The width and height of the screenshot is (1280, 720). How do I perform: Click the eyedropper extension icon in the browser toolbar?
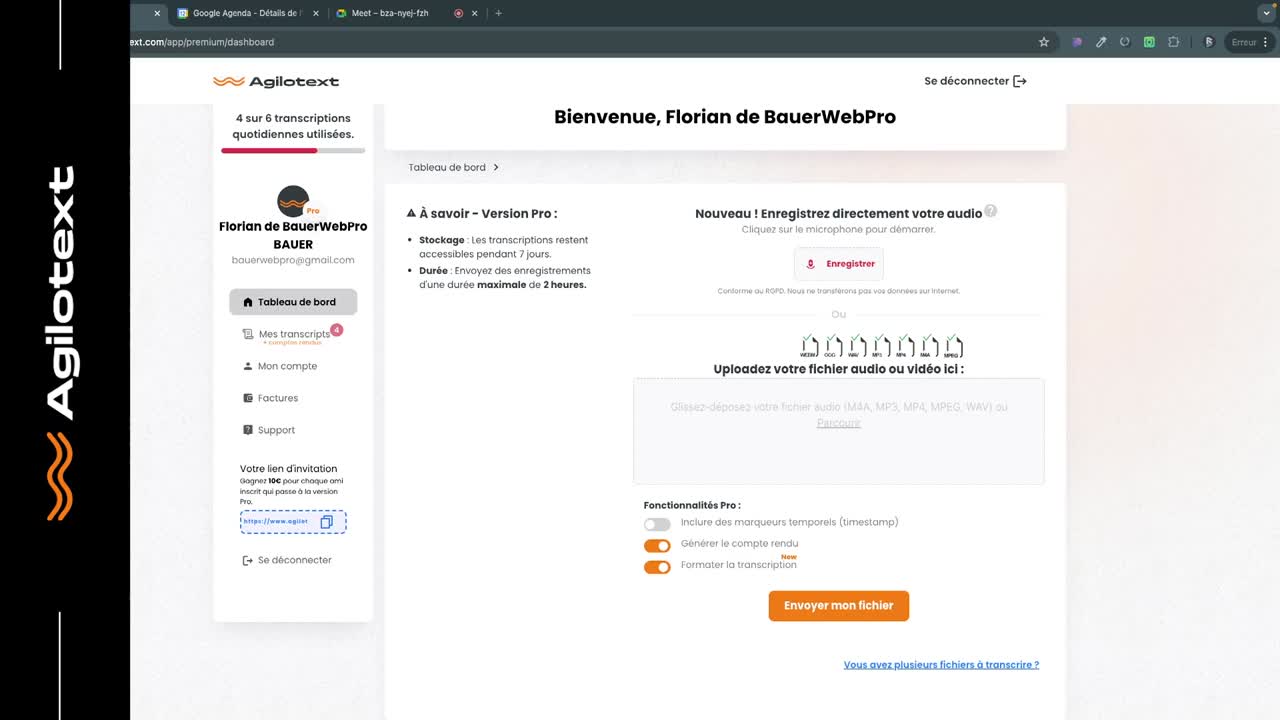(x=1101, y=42)
